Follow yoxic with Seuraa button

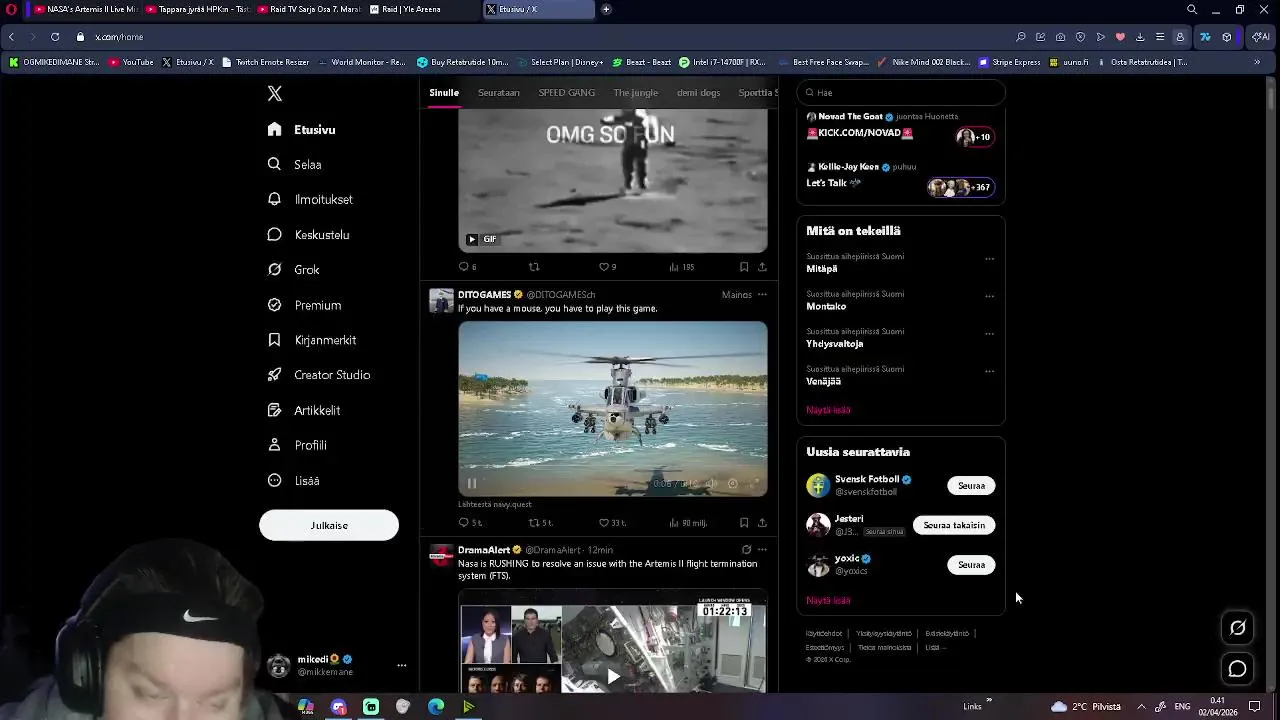[x=971, y=565]
